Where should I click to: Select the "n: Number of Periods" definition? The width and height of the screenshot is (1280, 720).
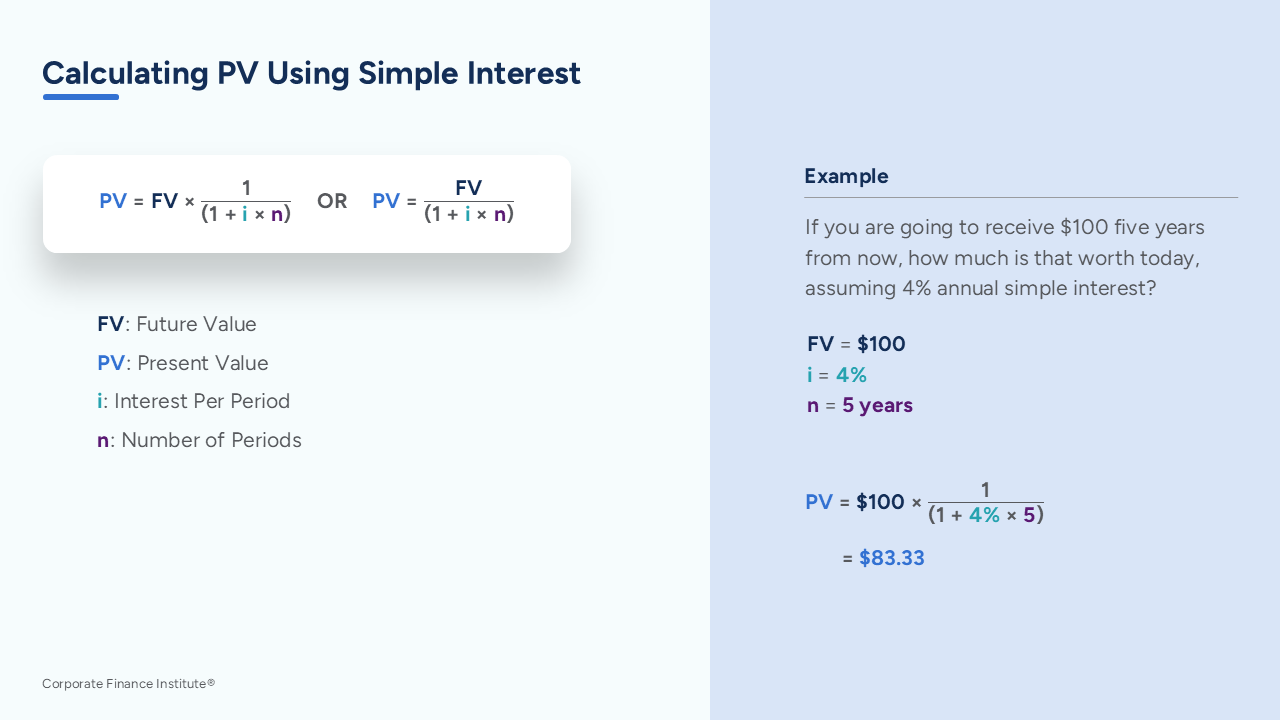pyautogui.click(x=199, y=440)
